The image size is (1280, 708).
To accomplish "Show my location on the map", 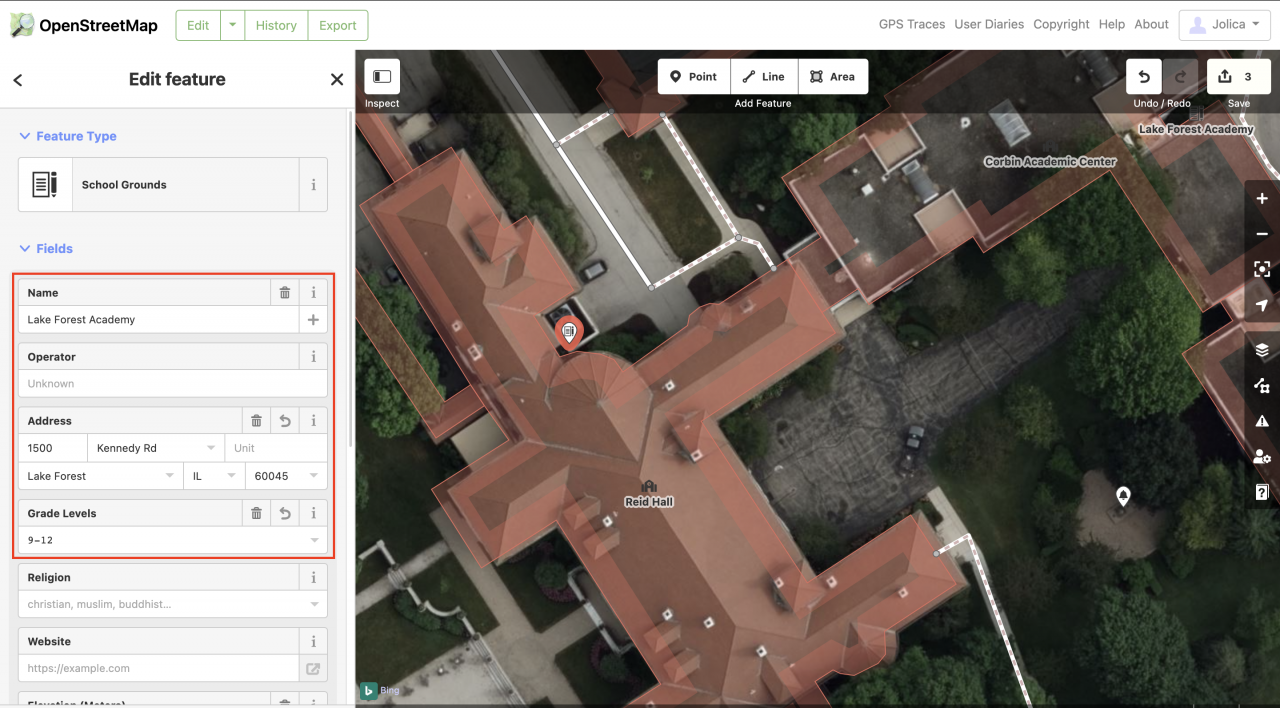I will click(x=1262, y=306).
